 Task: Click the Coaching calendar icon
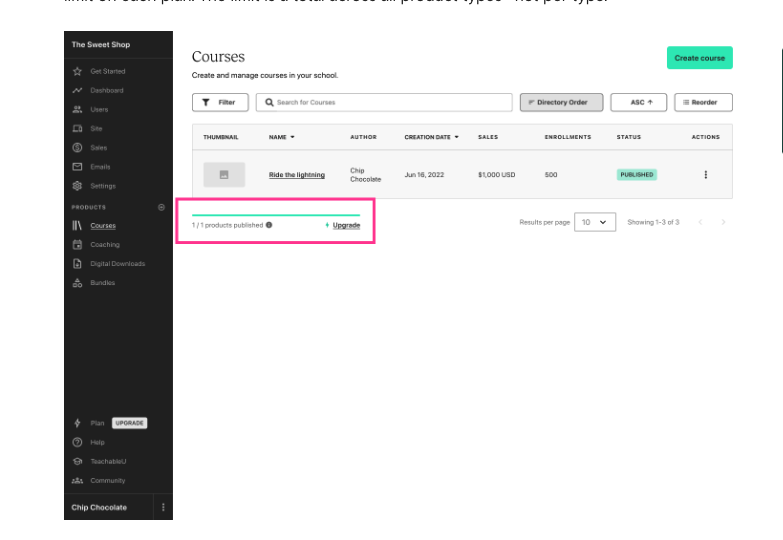coord(77,245)
